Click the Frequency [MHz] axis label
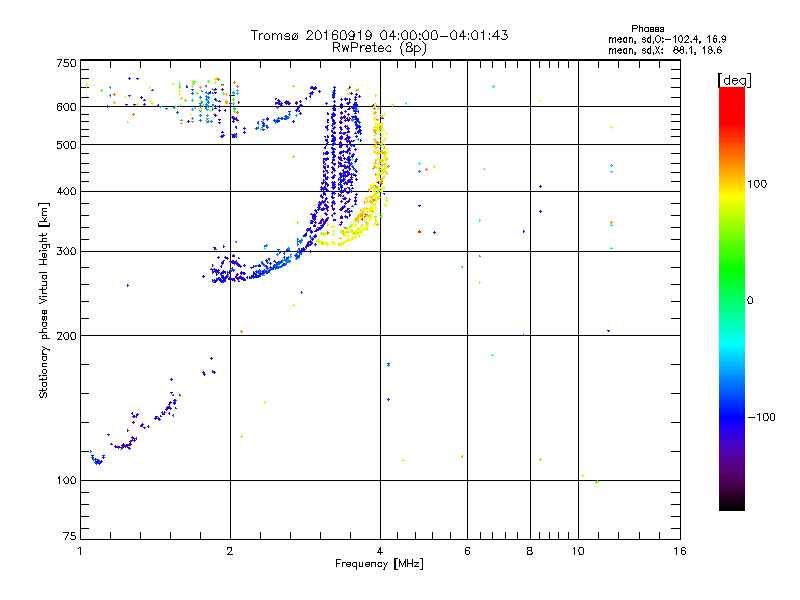 [379, 566]
